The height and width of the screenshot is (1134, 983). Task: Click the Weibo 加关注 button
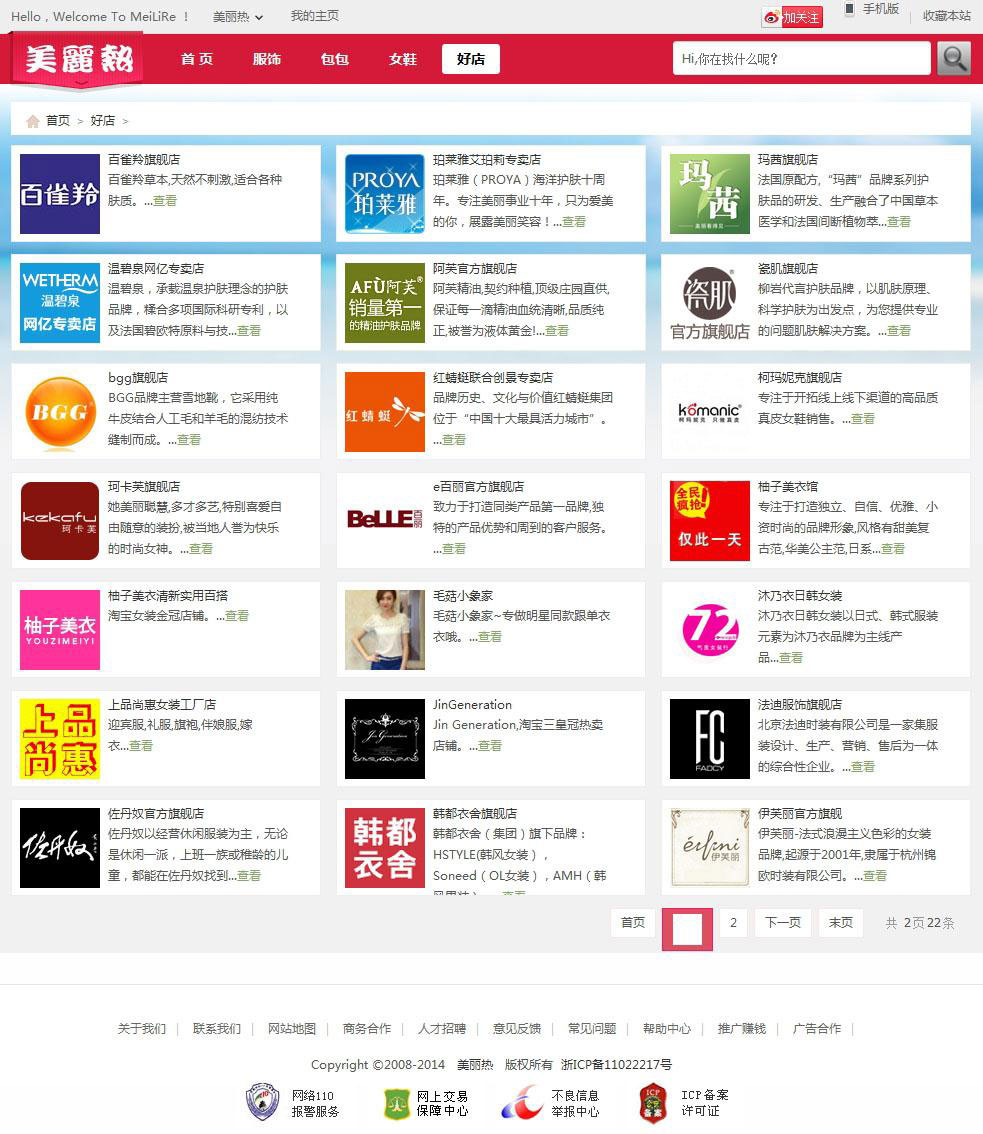point(793,17)
